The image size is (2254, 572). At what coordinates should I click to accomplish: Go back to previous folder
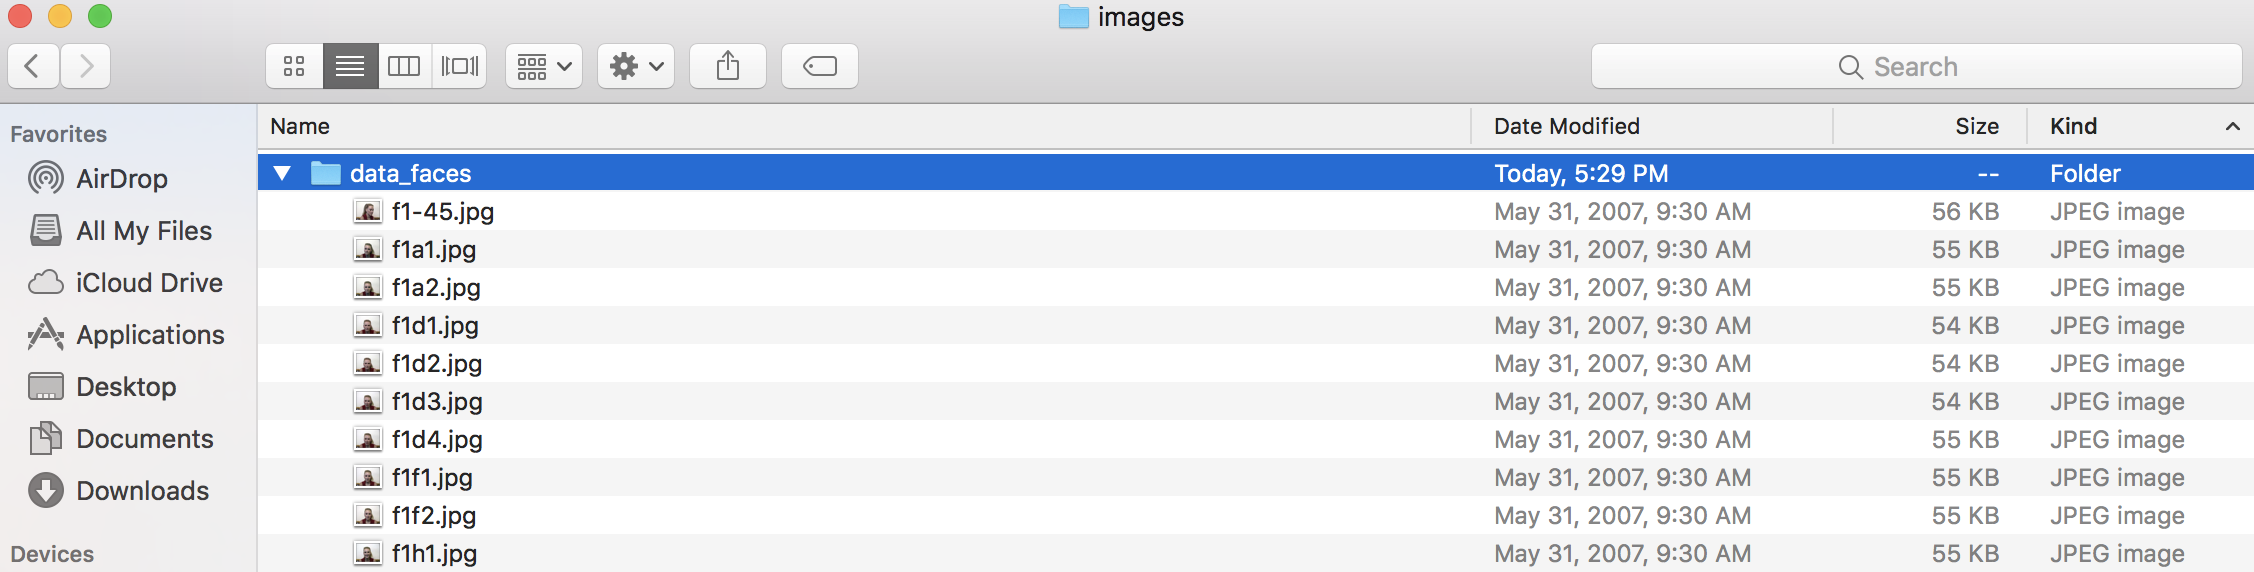tap(33, 66)
